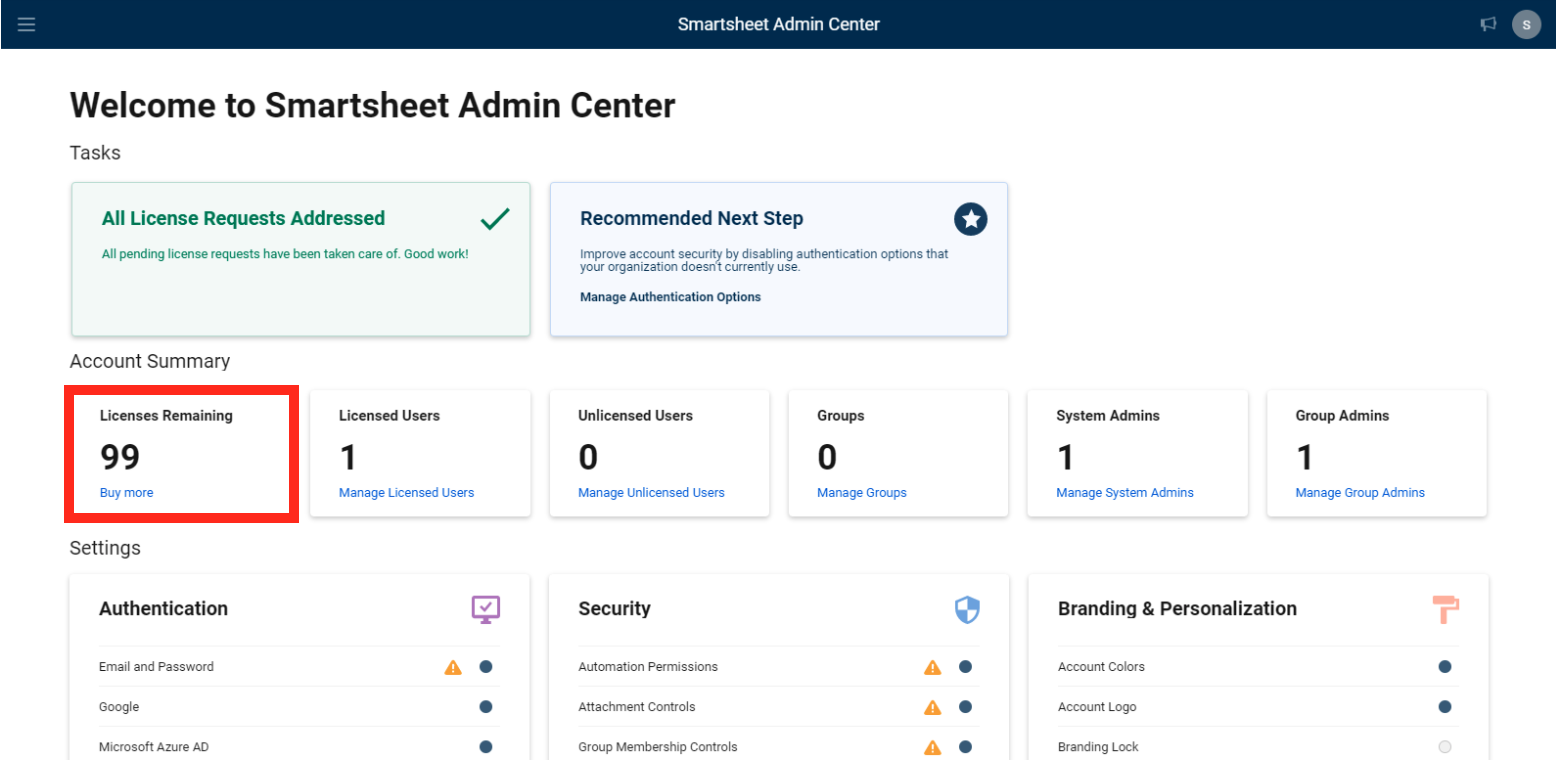Open the Attachment Controls setting
Image resolution: width=1556 pixels, height=763 pixels.
click(779, 707)
